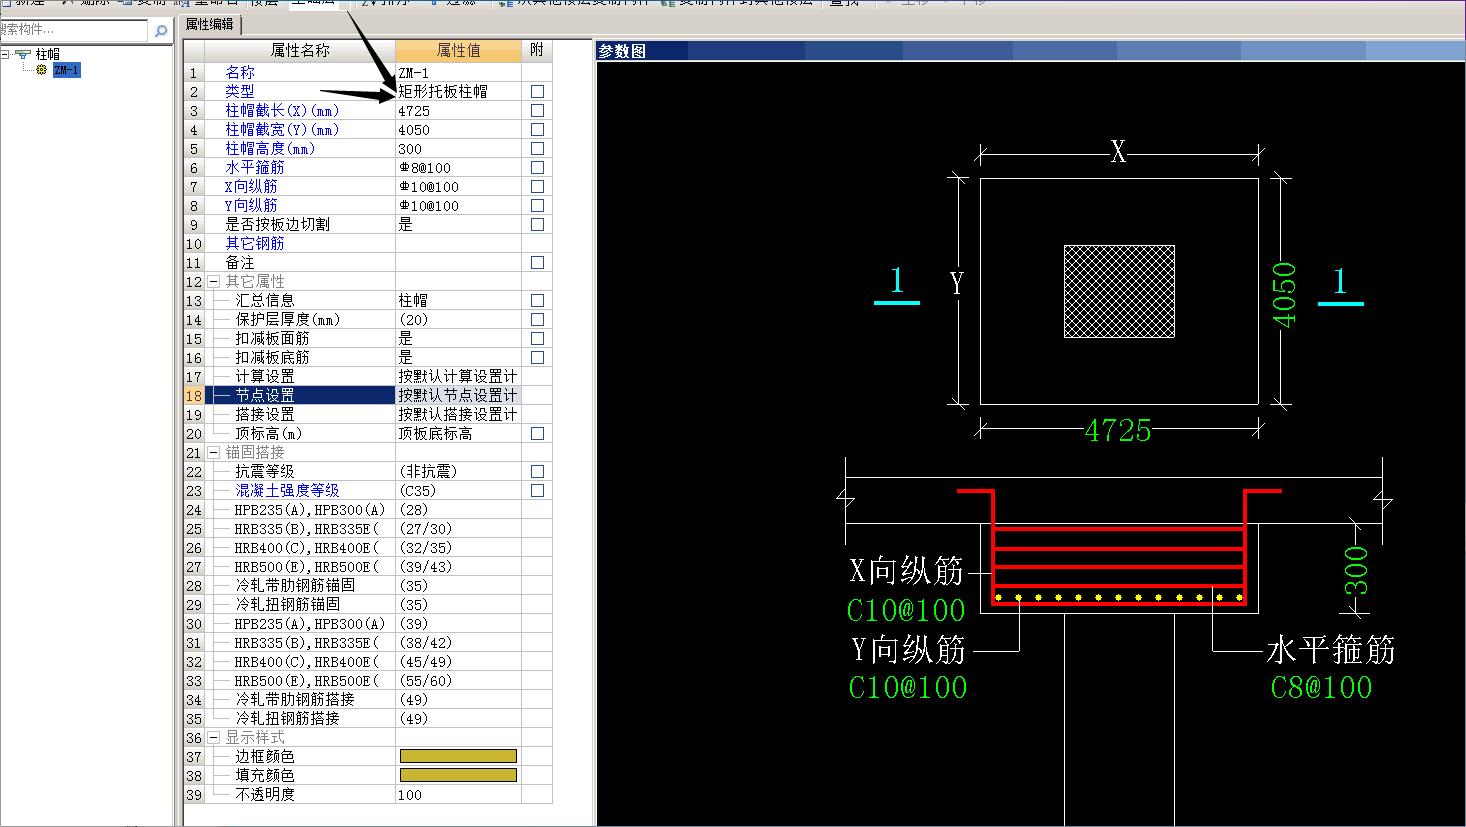The image size is (1466, 827).
Task: Click the 柱帽 category icon in the tree
Action: [22, 54]
